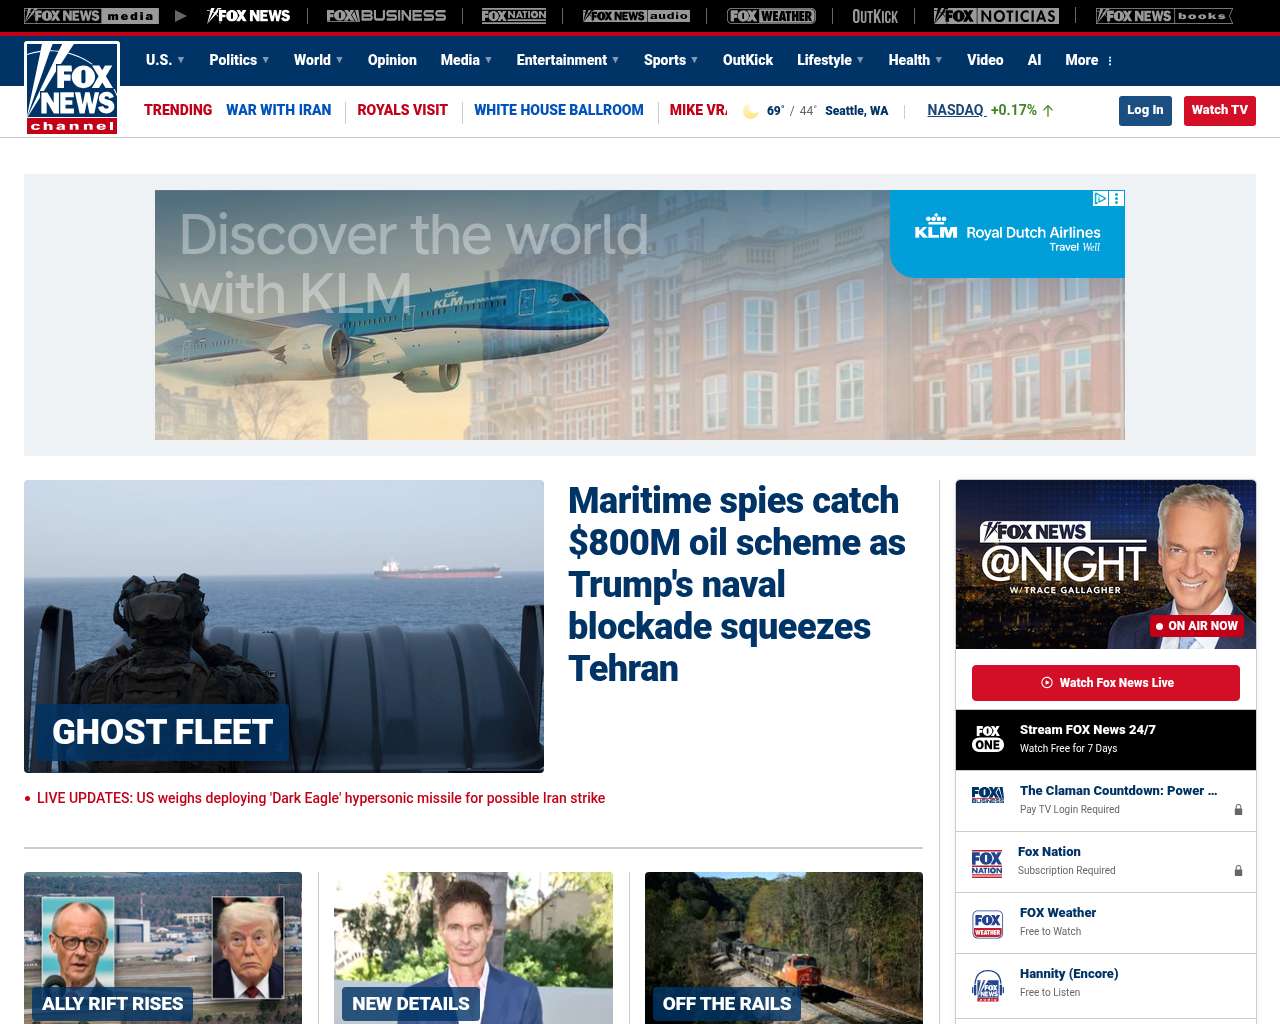Viewport: 1280px width, 1024px height.
Task: Expand the Lifestyle navigation dropdown
Action: point(830,60)
